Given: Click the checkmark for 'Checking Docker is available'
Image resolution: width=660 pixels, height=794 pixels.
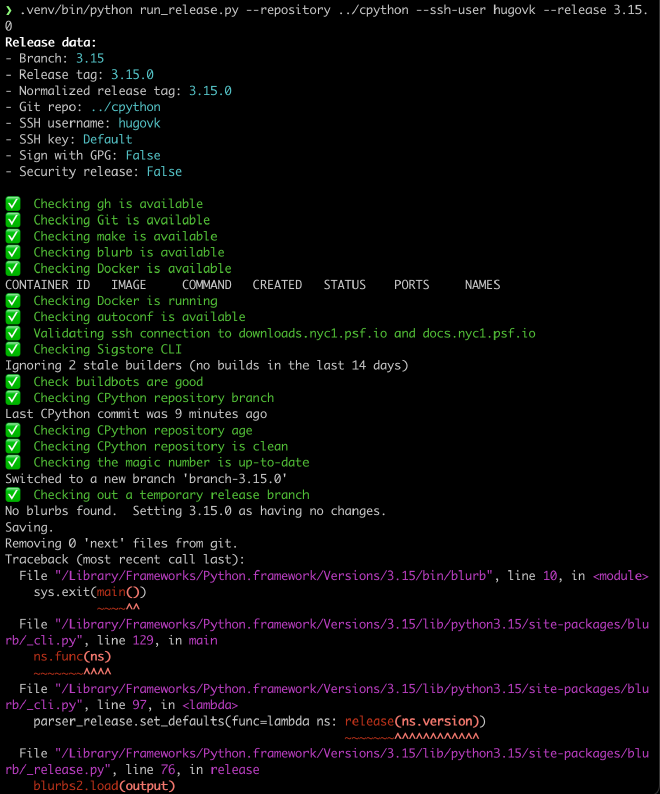Looking at the screenshot, I should point(13,268).
